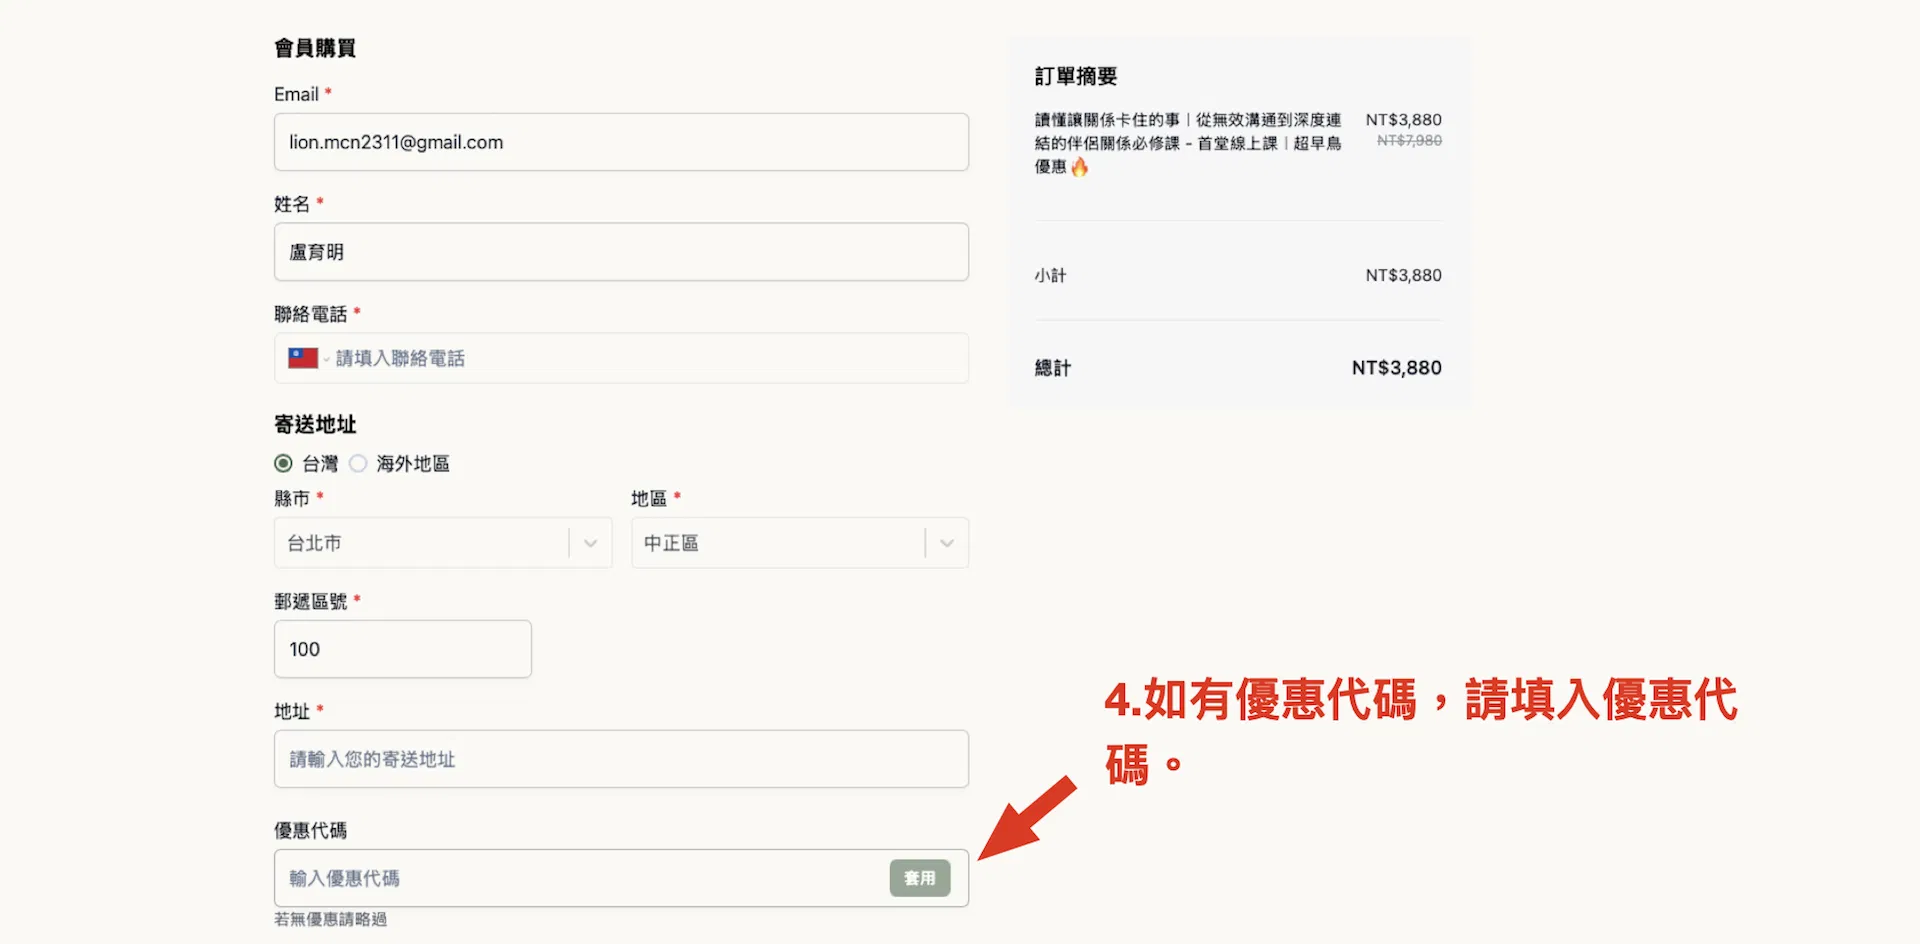Click the 套用 apply coupon button
Screen dimensions: 1920x944
click(x=920, y=878)
